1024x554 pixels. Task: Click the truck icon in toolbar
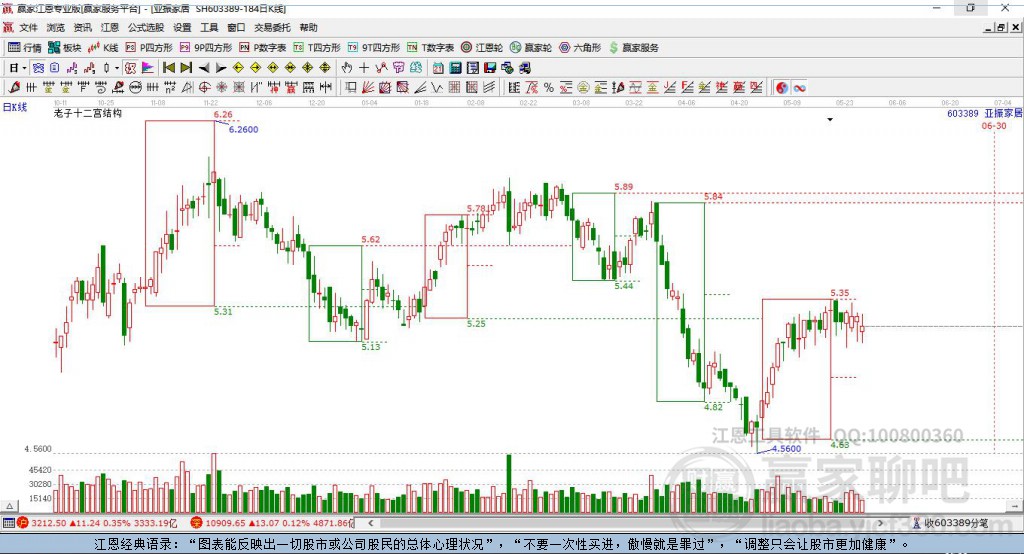point(525,68)
